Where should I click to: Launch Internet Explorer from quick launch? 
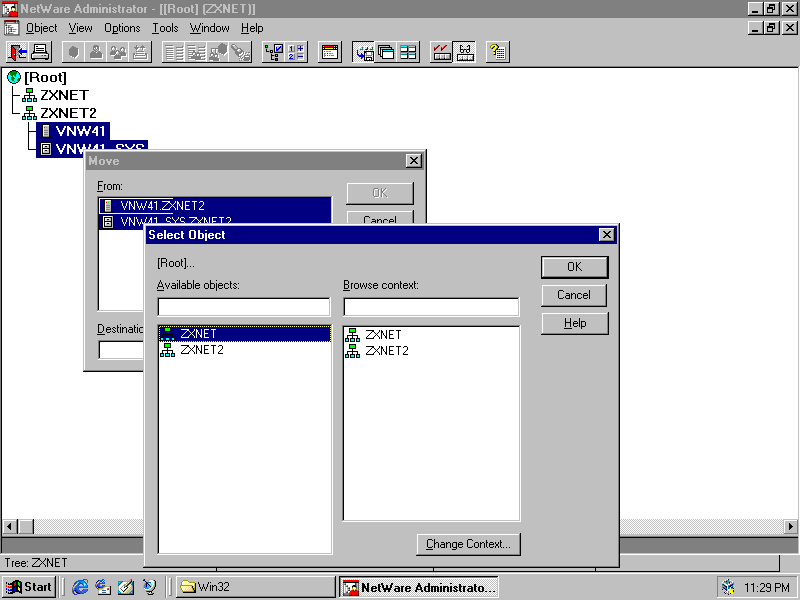click(80, 587)
